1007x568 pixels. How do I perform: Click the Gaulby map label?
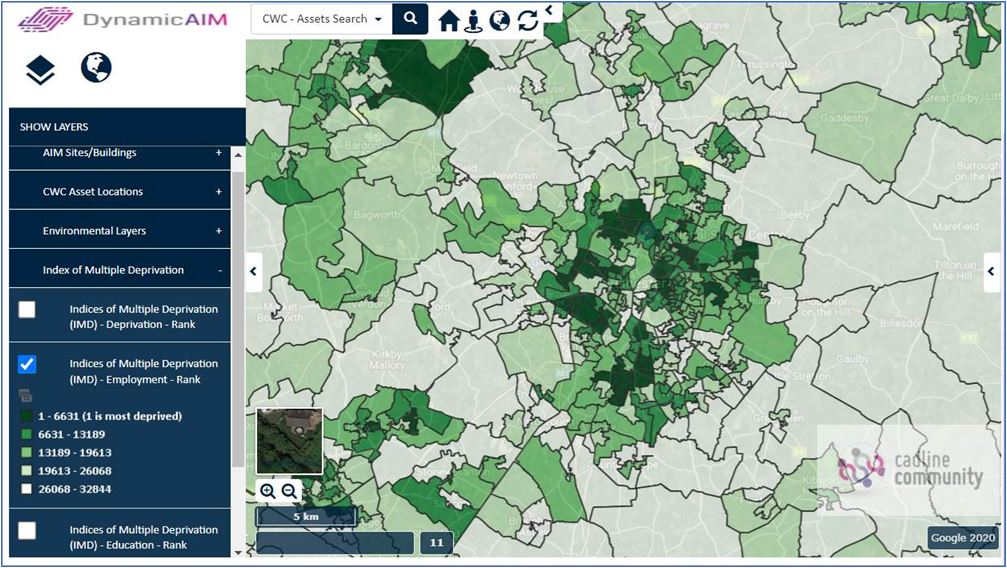point(852,359)
